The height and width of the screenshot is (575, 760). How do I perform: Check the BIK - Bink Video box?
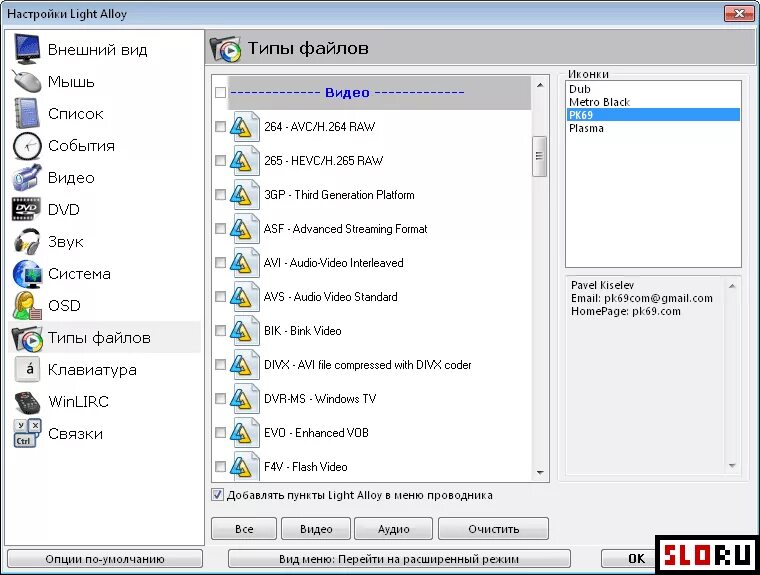click(x=220, y=330)
